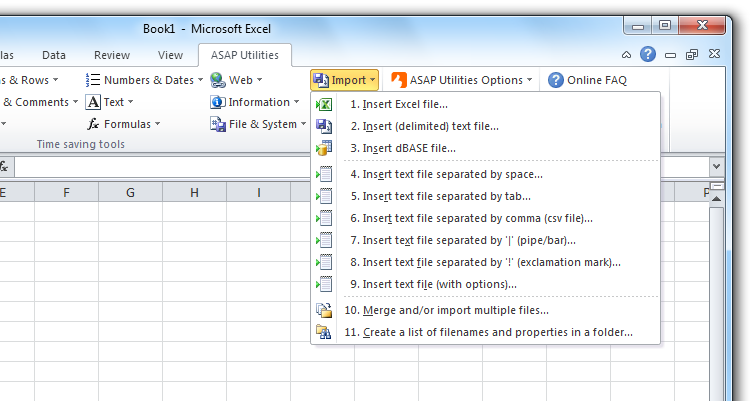Click the ASAP Utilities ribbon tab
This screenshot has height=401, width=750.
click(244, 55)
